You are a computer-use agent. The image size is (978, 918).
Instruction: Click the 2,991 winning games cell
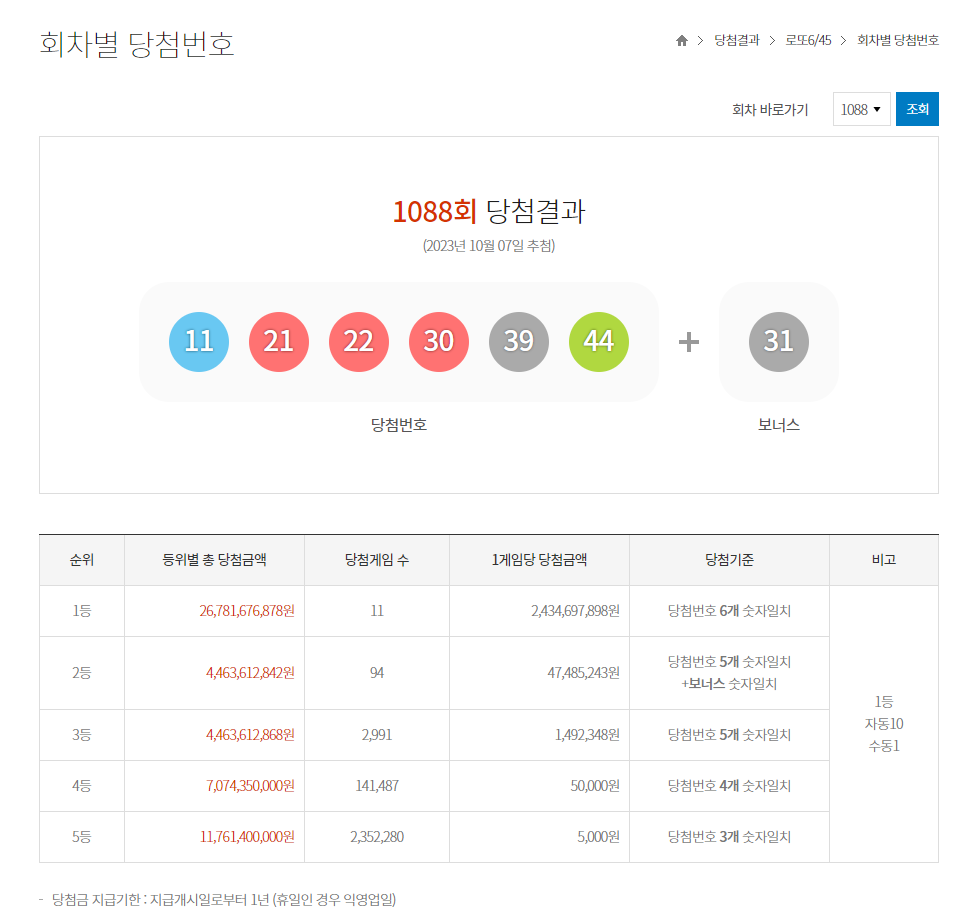[x=377, y=735]
